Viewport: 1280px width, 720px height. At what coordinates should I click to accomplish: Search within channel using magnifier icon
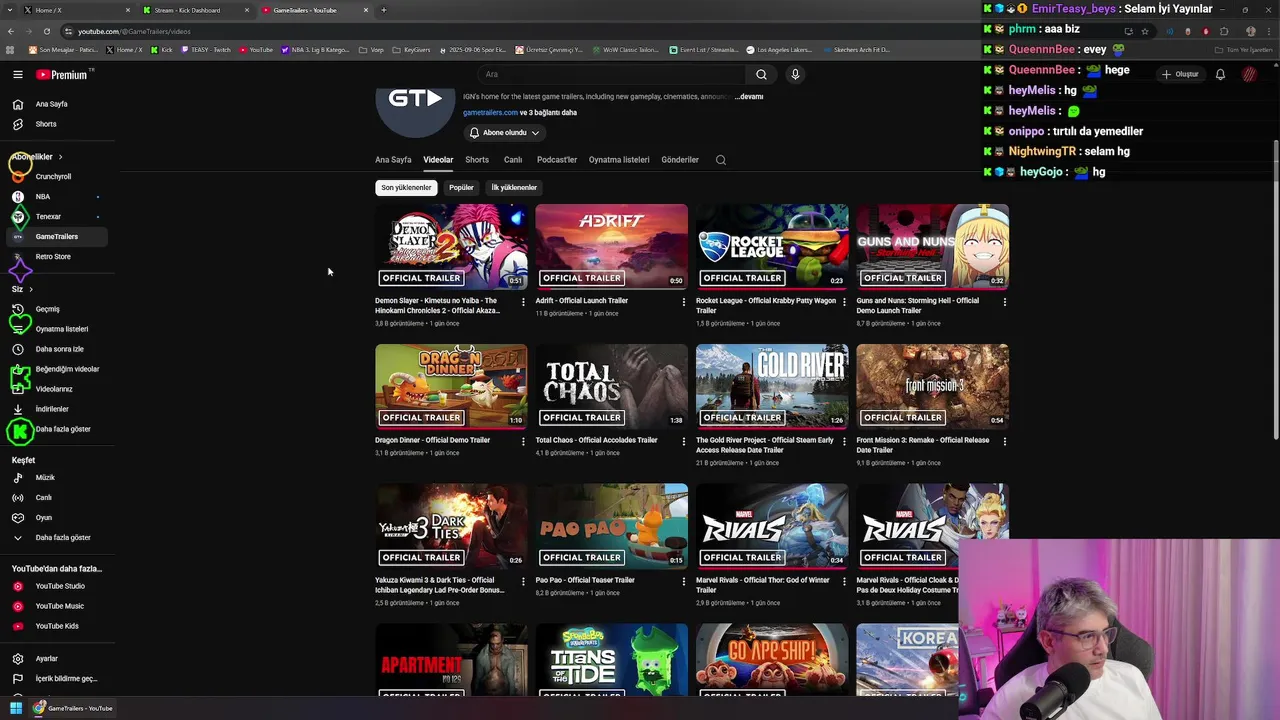point(720,160)
